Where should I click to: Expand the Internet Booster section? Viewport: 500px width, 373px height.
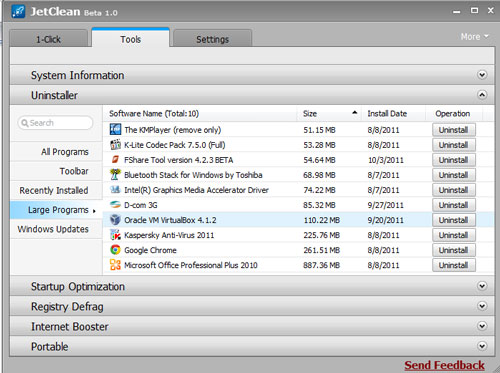pos(482,326)
